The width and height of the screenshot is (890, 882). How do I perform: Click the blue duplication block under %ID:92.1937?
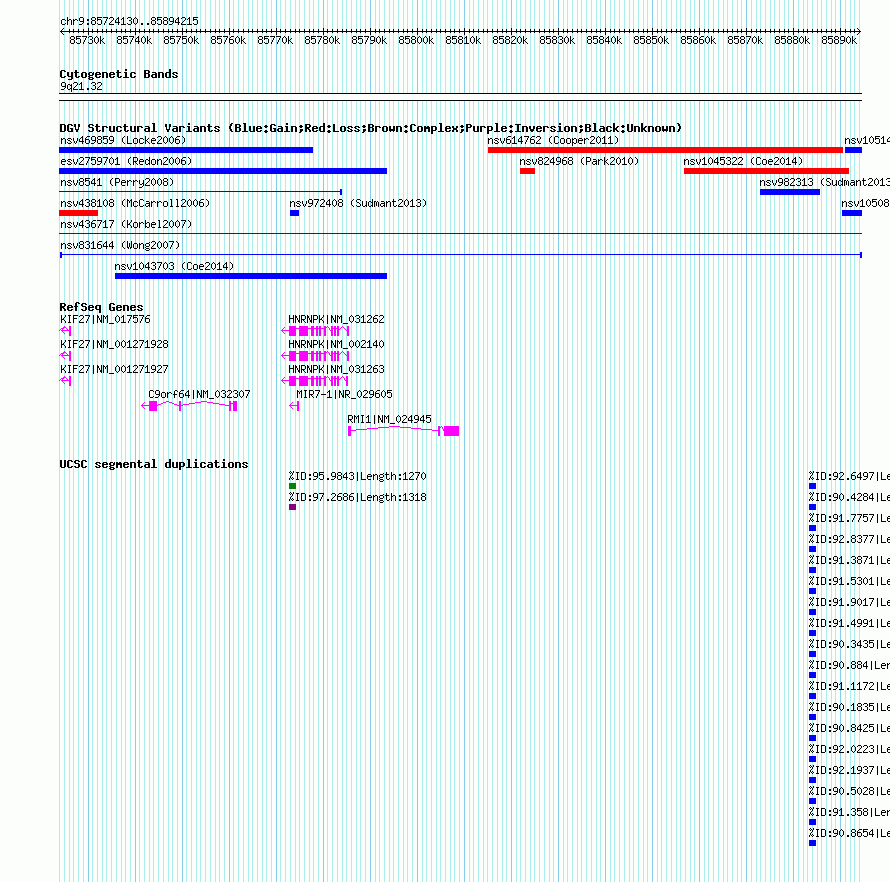coord(812,780)
